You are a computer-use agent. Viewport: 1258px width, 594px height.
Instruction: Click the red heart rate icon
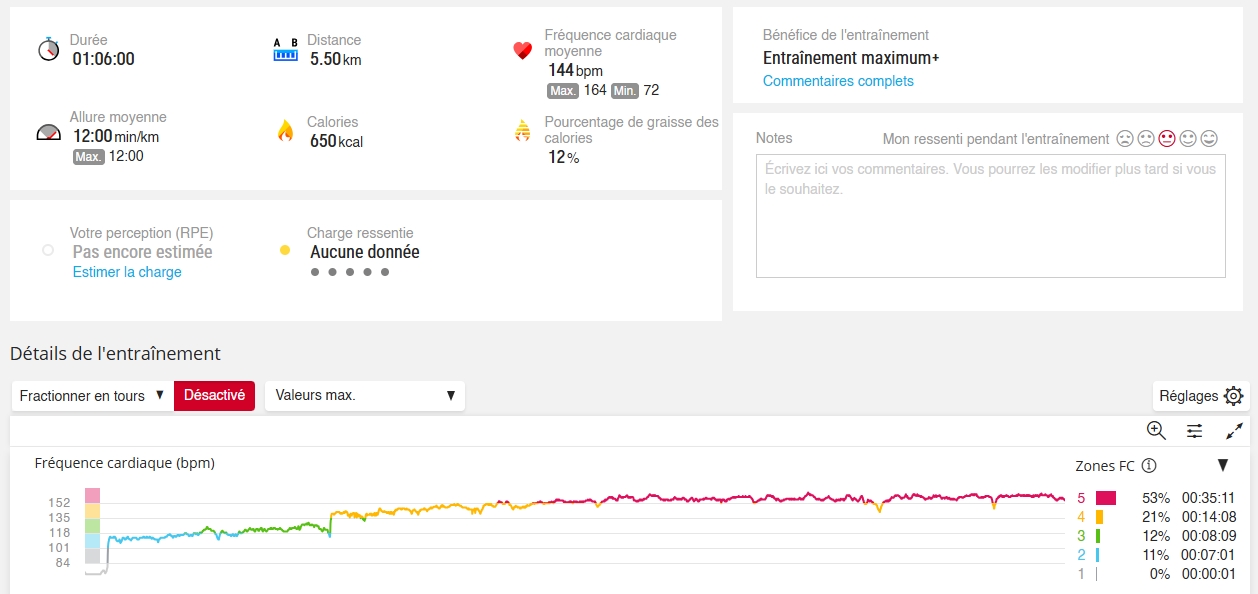[522, 50]
